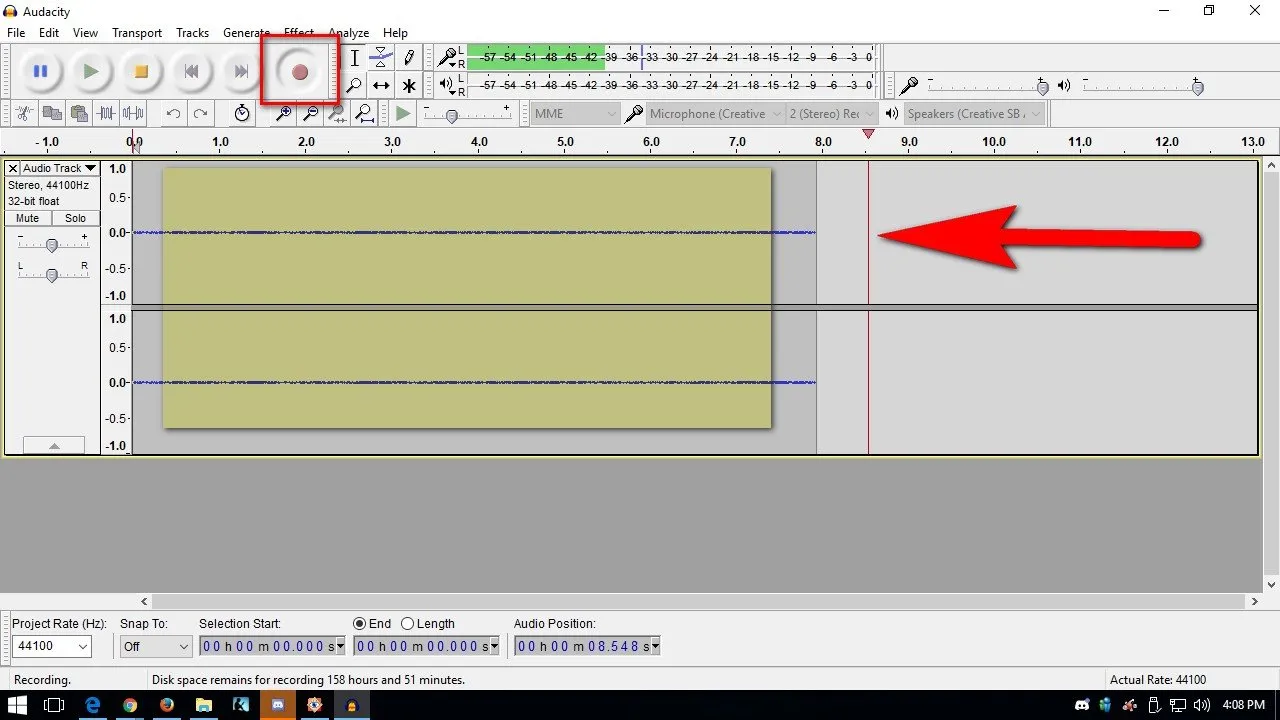Select the Multi-Tool asterisk icon
The width and height of the screenshot is (1280, 720).
click(409, 86)
